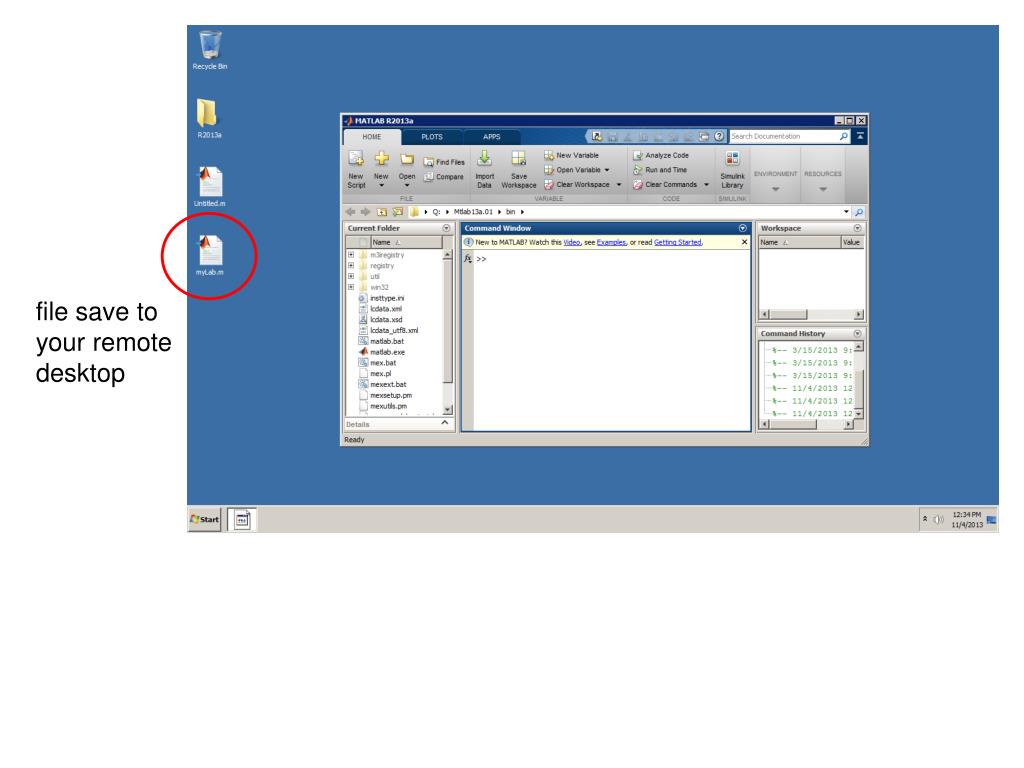This screenshot has width=1024, height=768.
Task: Open the address bar path dropdown
Action: (x=846, y=212)
